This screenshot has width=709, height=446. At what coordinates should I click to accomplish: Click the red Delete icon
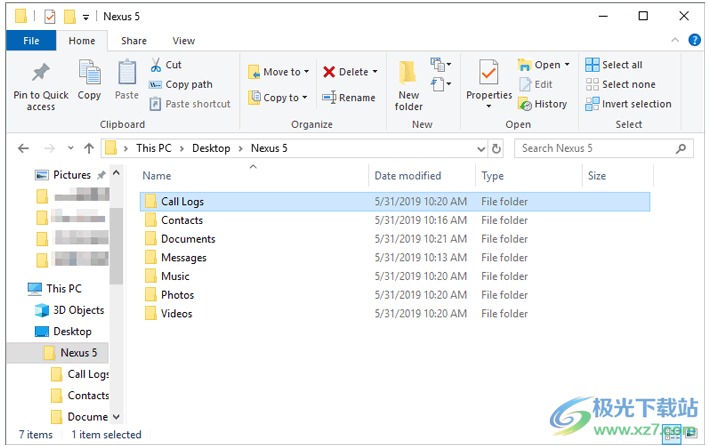click(x=330, y=72)
